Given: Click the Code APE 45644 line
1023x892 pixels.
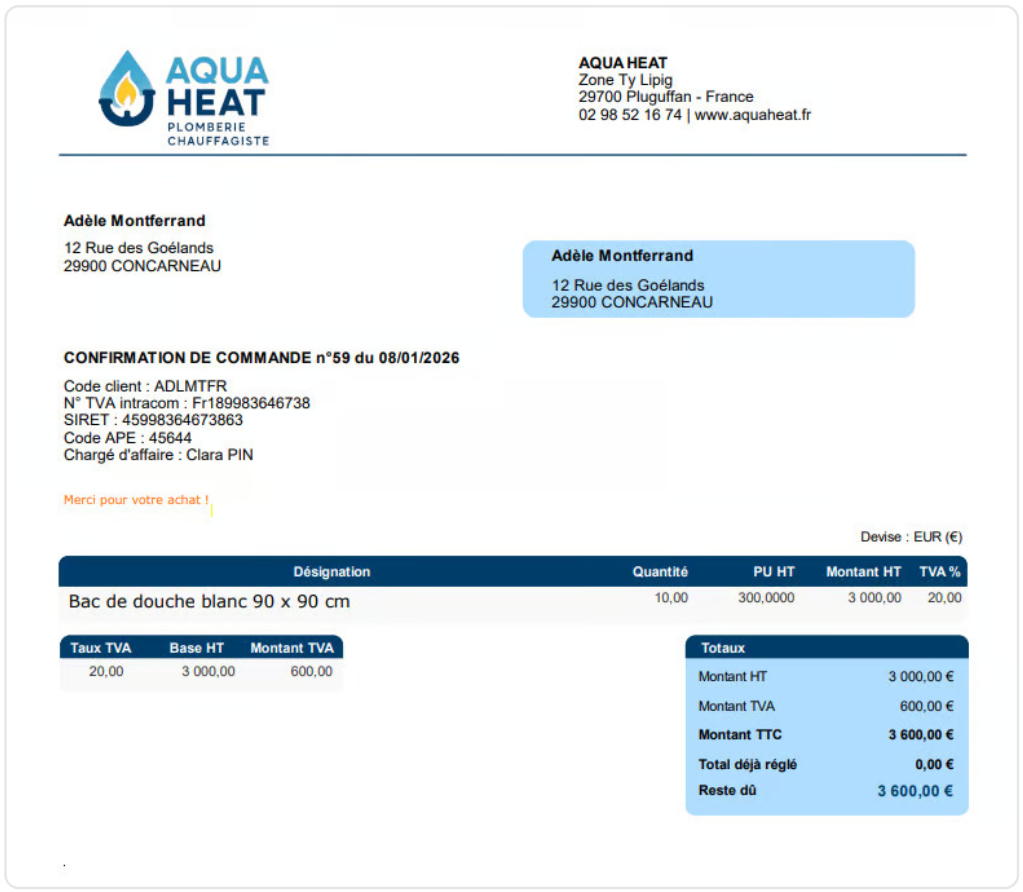Looking at the screenshot, I should tap(127, 437).
